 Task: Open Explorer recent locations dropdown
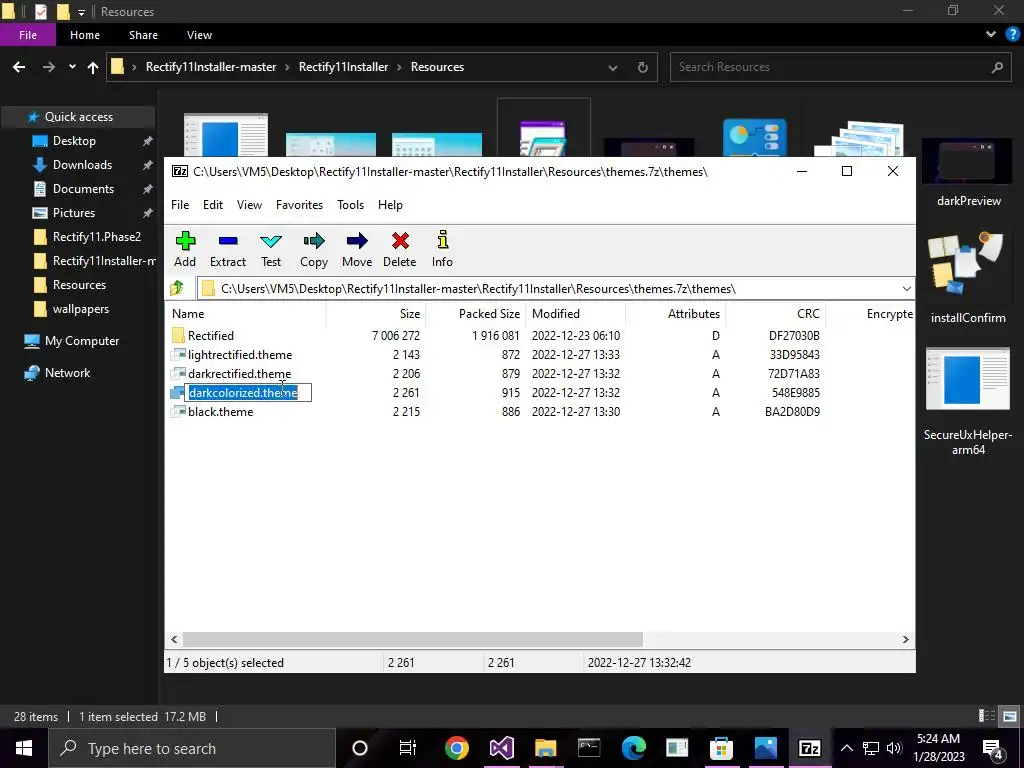(72, 67)
